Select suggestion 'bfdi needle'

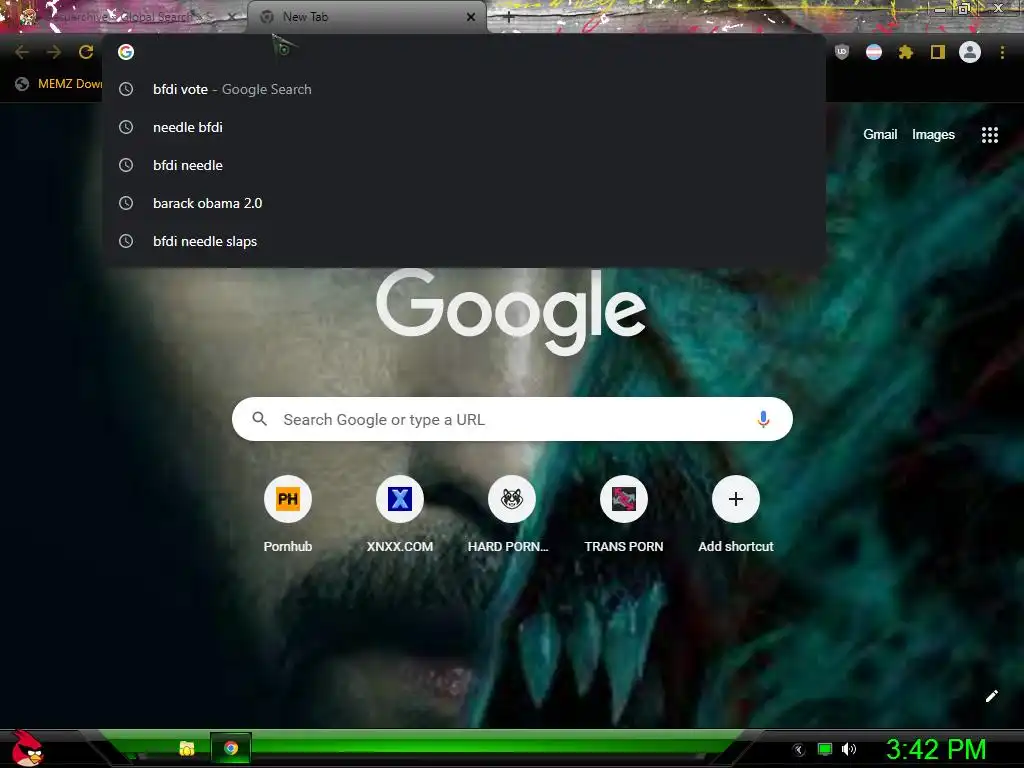(x=464, y=165)
